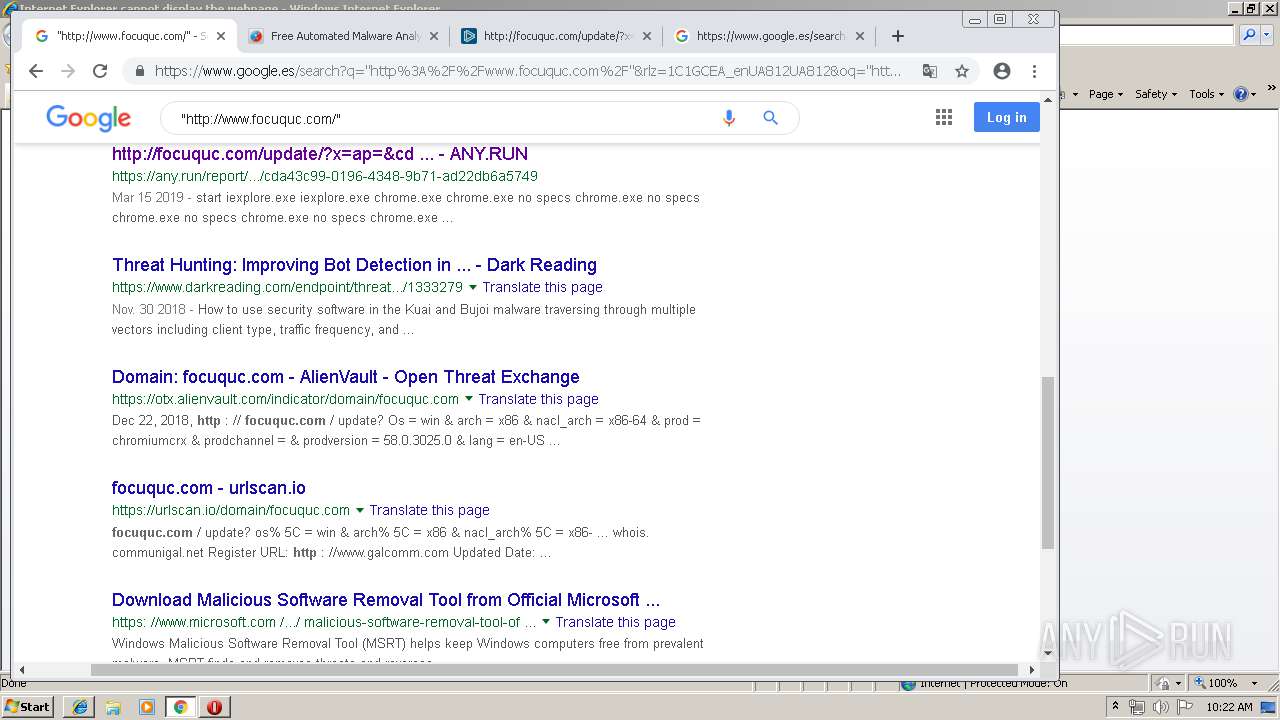Go back with Chrome back arrow

tap(36, 71)
